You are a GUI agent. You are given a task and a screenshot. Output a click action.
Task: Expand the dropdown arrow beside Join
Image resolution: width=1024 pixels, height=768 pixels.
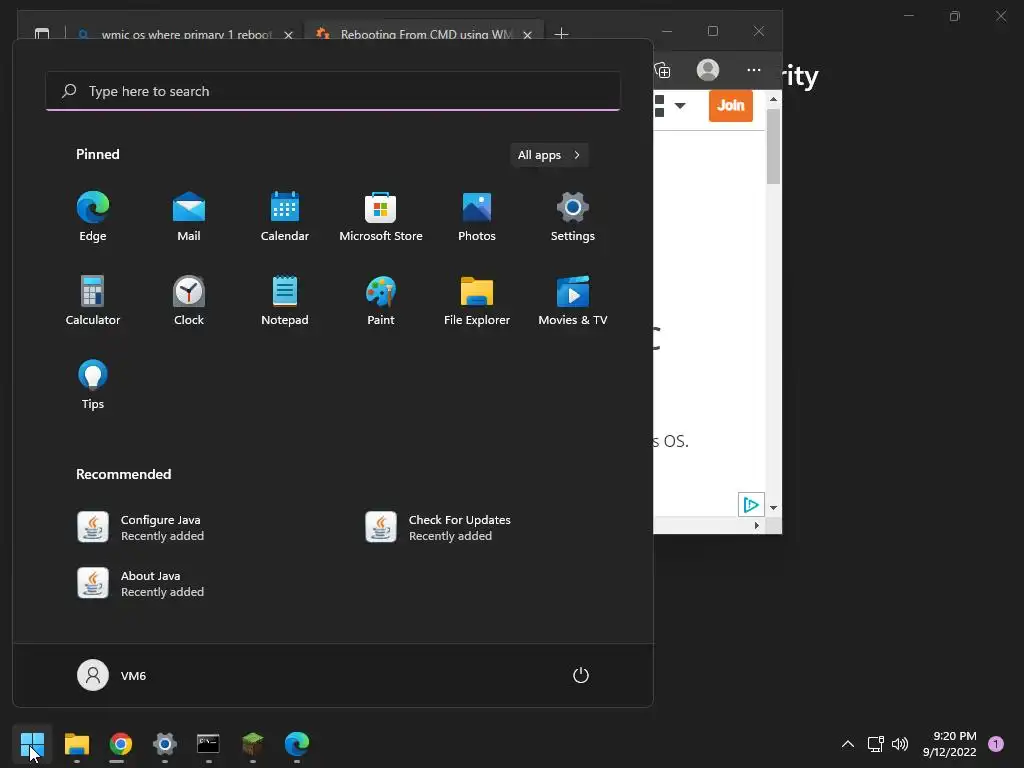[680, 105]
